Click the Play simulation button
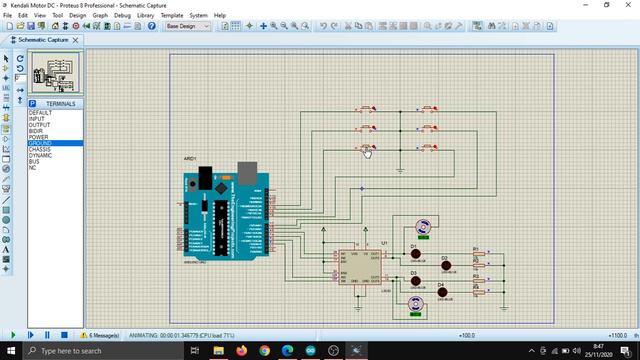Viewport: 640px width, 360px height. tap(13, 335)
